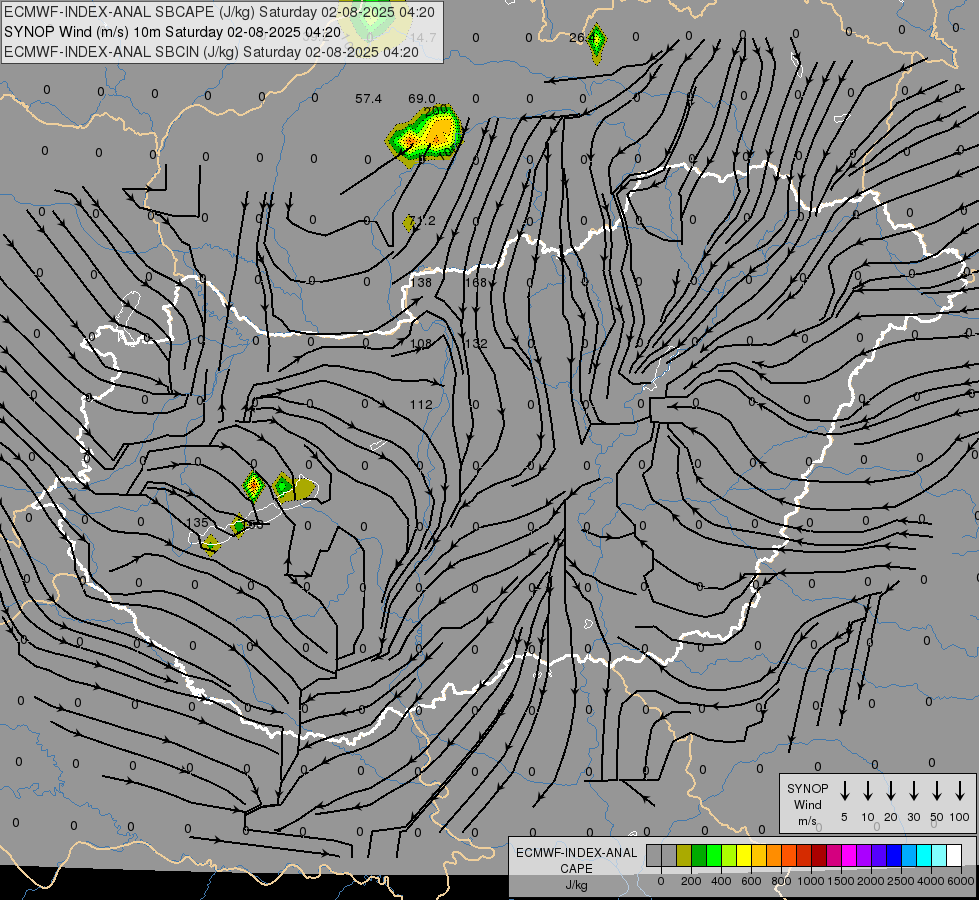Viewport: 979px width, 900px height.
Task: Click the 1500 tick label on CAPE scale
Action: click(x=841, y=881)
